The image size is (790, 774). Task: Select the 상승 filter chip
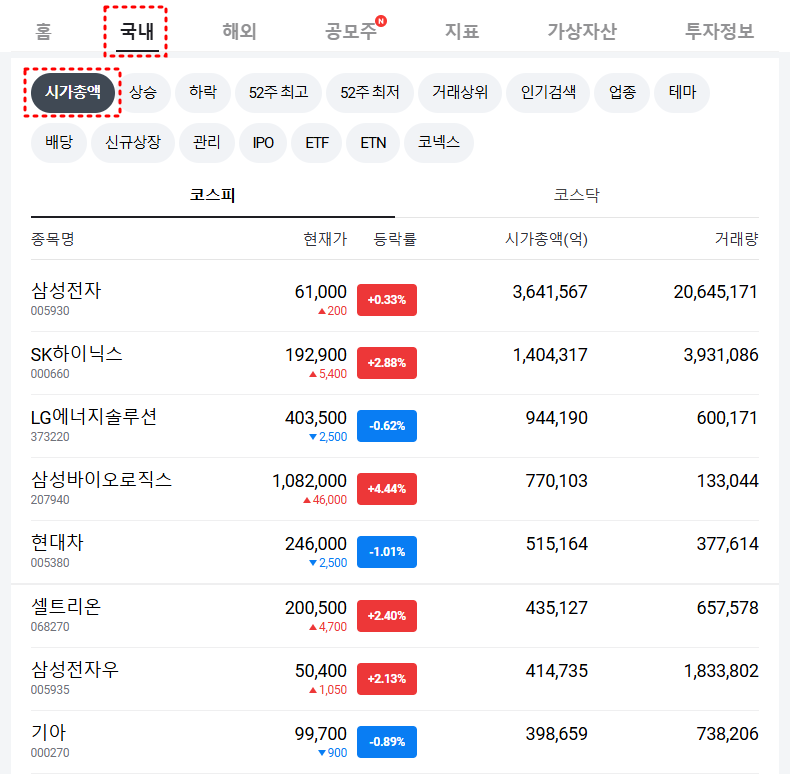(x=143, y=92)
